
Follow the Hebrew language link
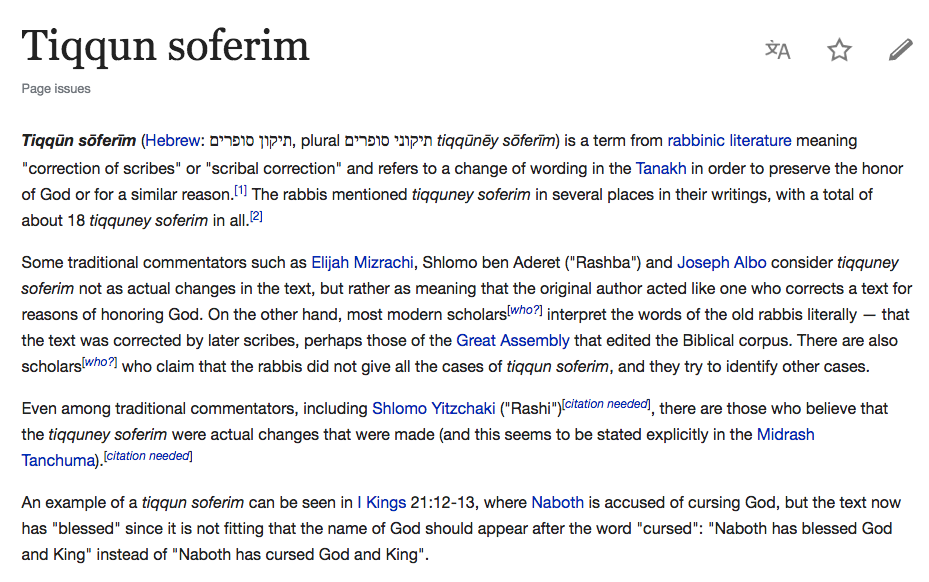(x=172, y=141)
